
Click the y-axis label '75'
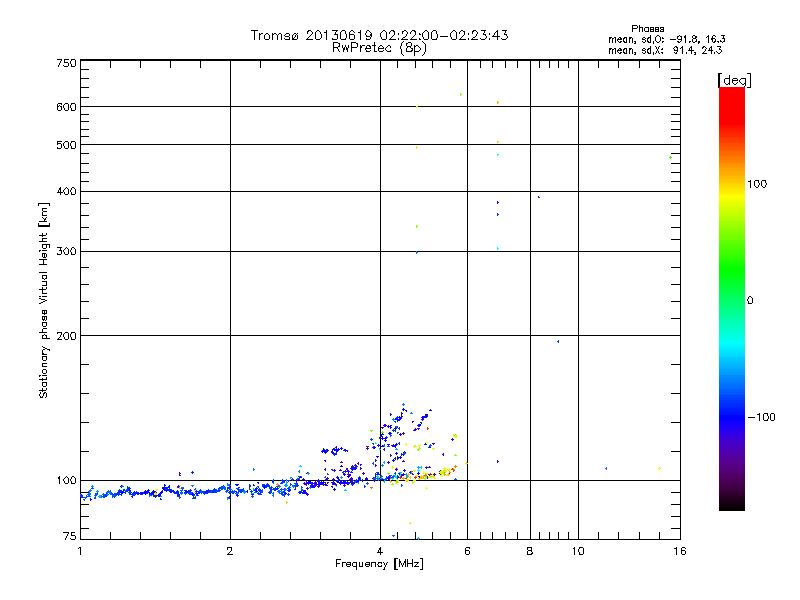coord(69,536)
